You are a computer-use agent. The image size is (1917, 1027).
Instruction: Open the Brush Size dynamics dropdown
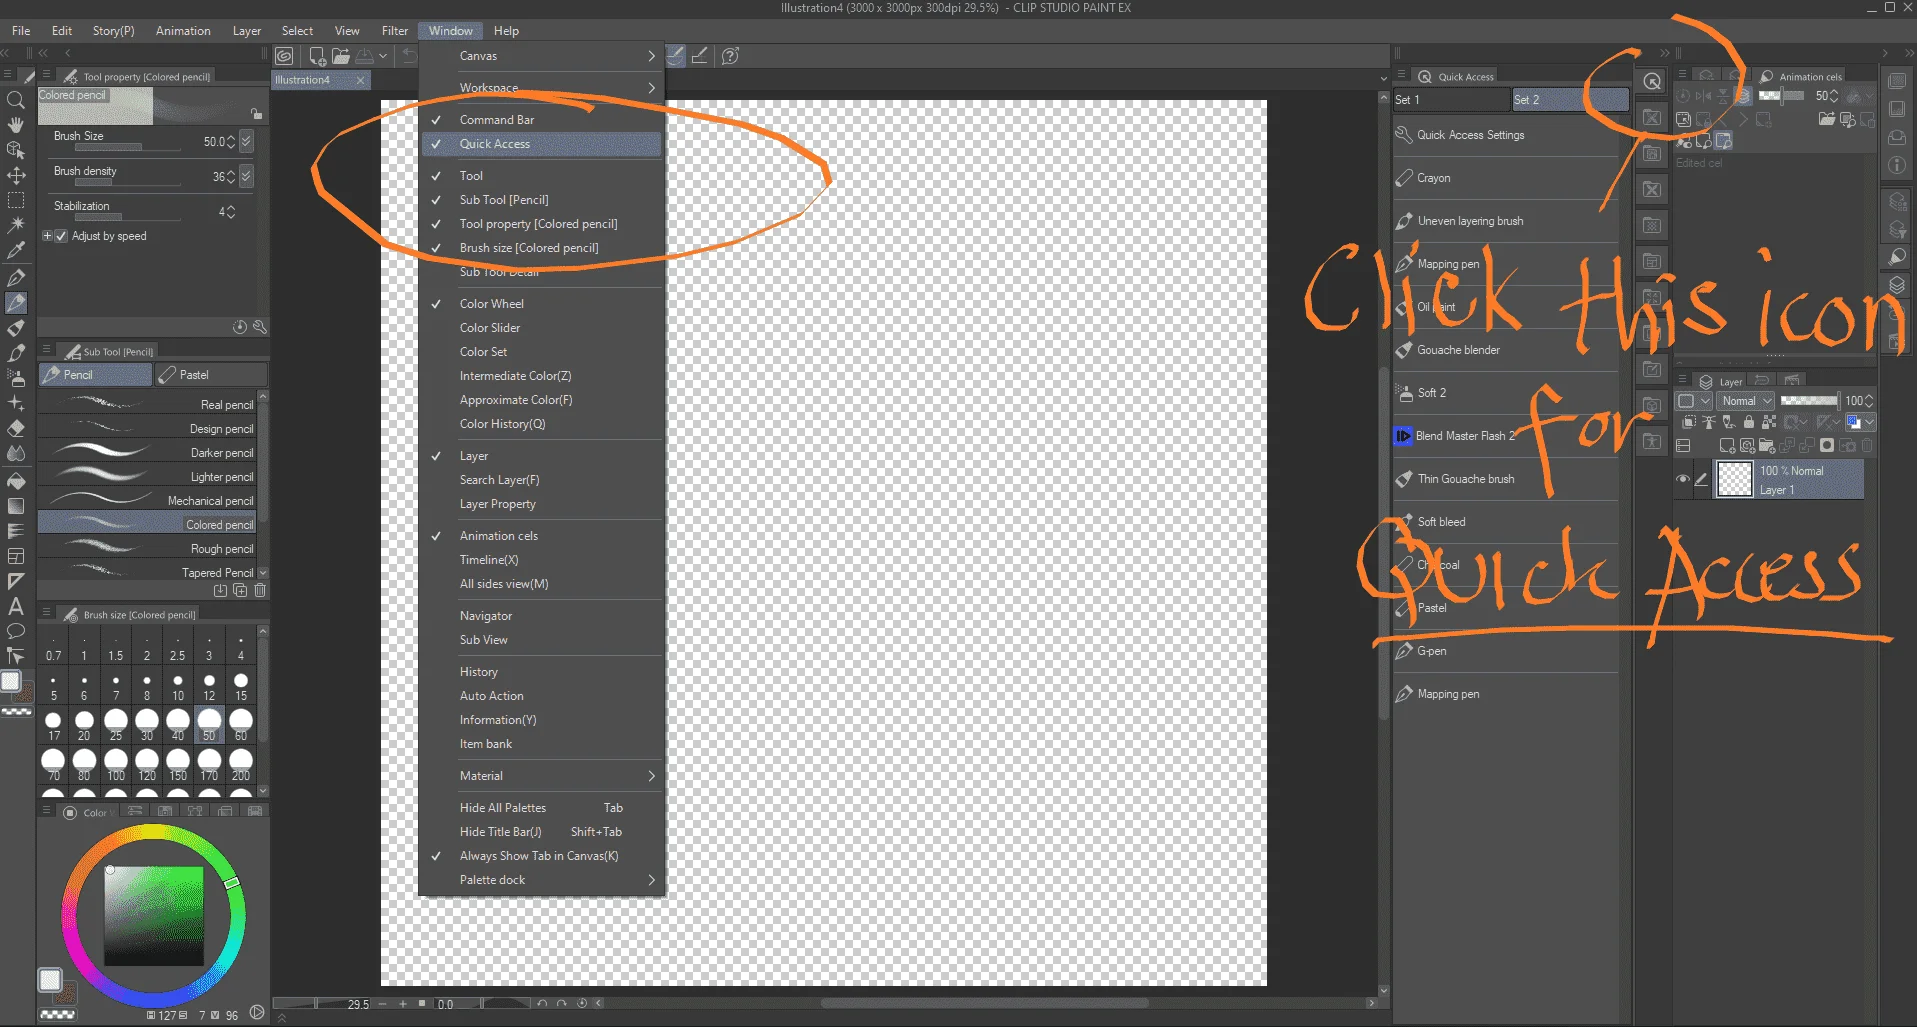coord(246,142)
